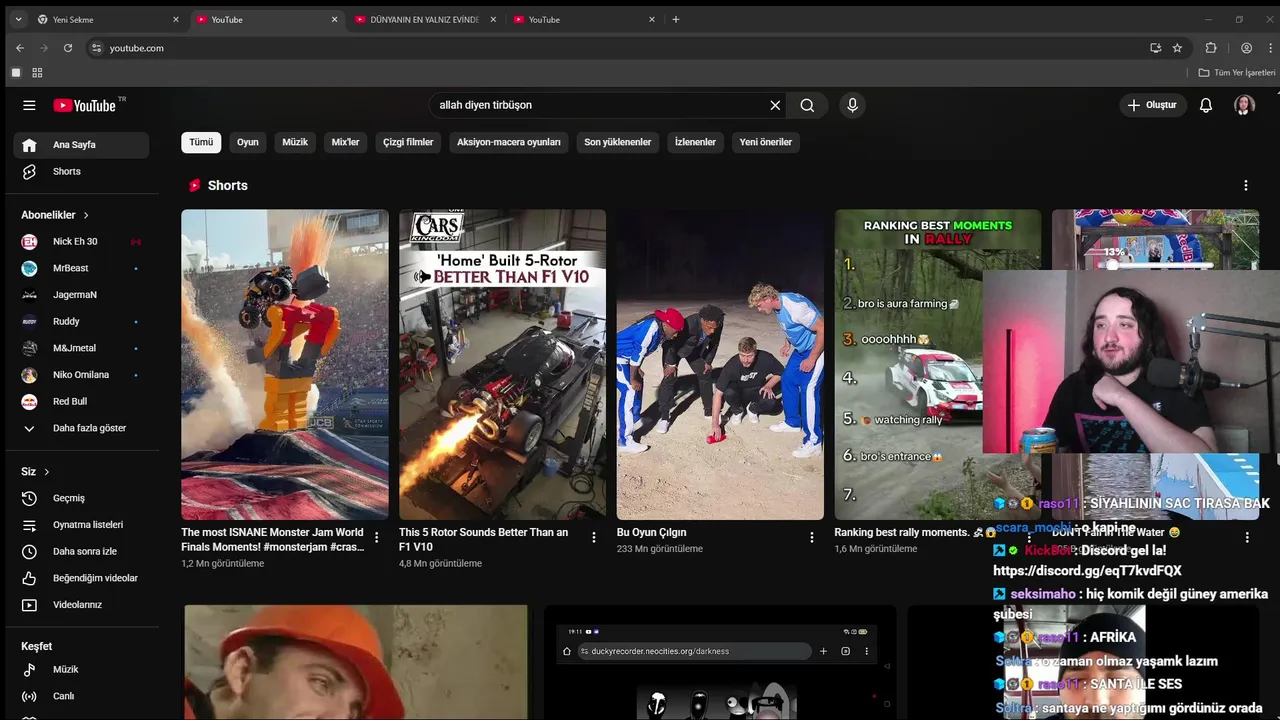Open M&Jmetal channel subscription
Screen dimensions: 1280x720
coord(81,348)
